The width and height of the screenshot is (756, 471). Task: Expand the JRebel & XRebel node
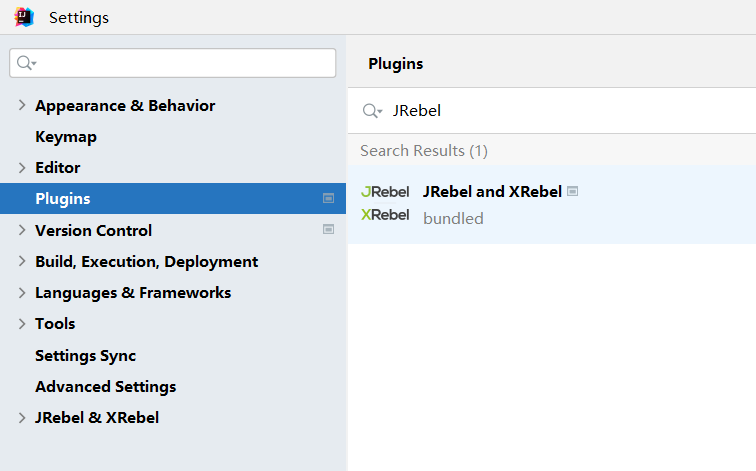[22, 417]
